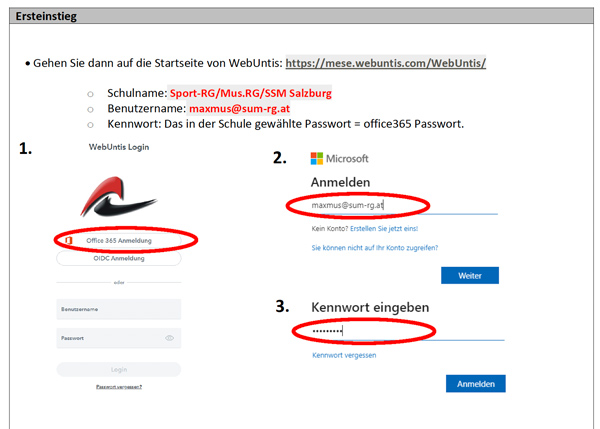Screen dimensions: 600x429
Task: Click the Passwort input field
Action: [x=119, y=338]
